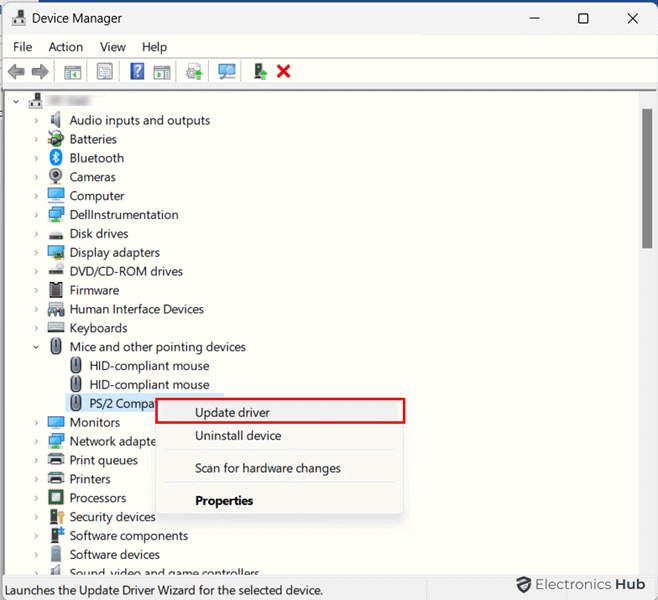
Task: Choose Update driver from context menu
Action: 232,412
